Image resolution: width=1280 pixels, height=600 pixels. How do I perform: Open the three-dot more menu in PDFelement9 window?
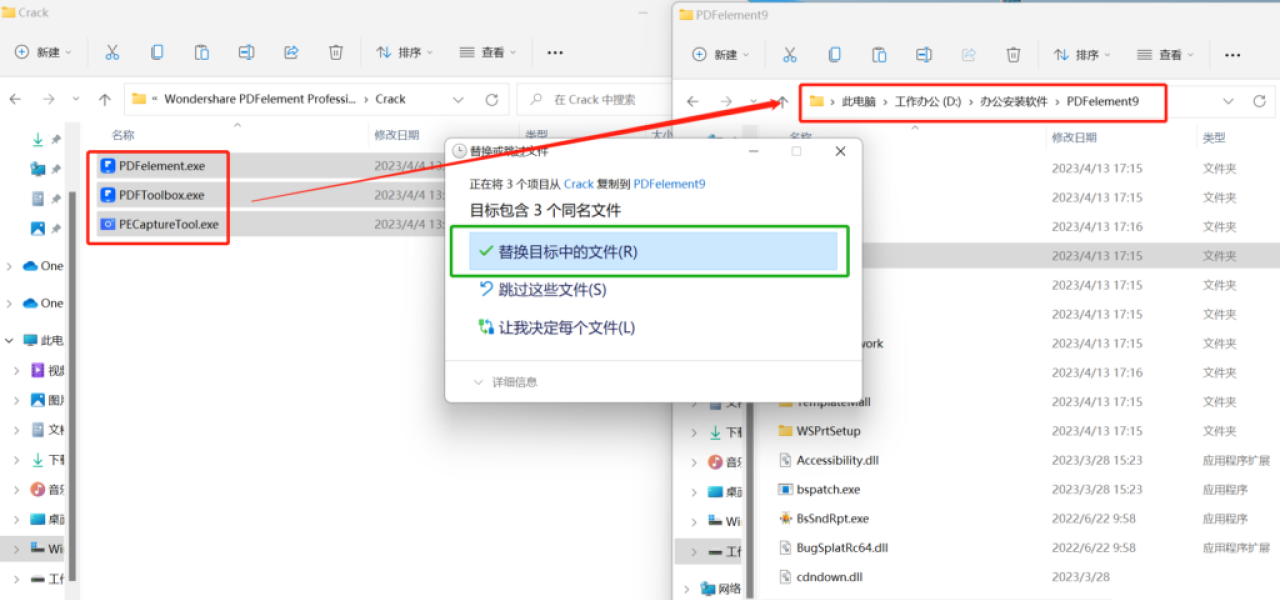click(1233, 55)
